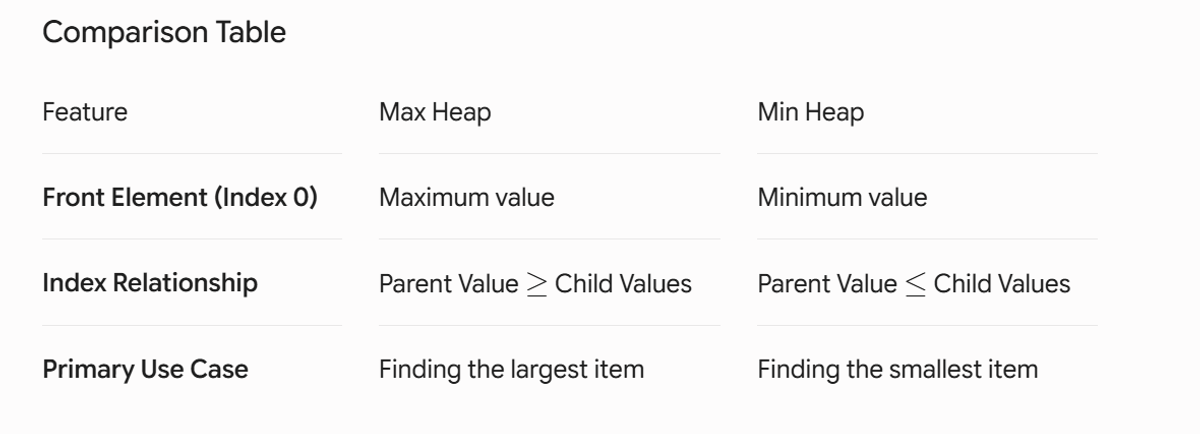Select the Feature column header
Viewport: 1200px width, 434px height.
coord(85,112)
